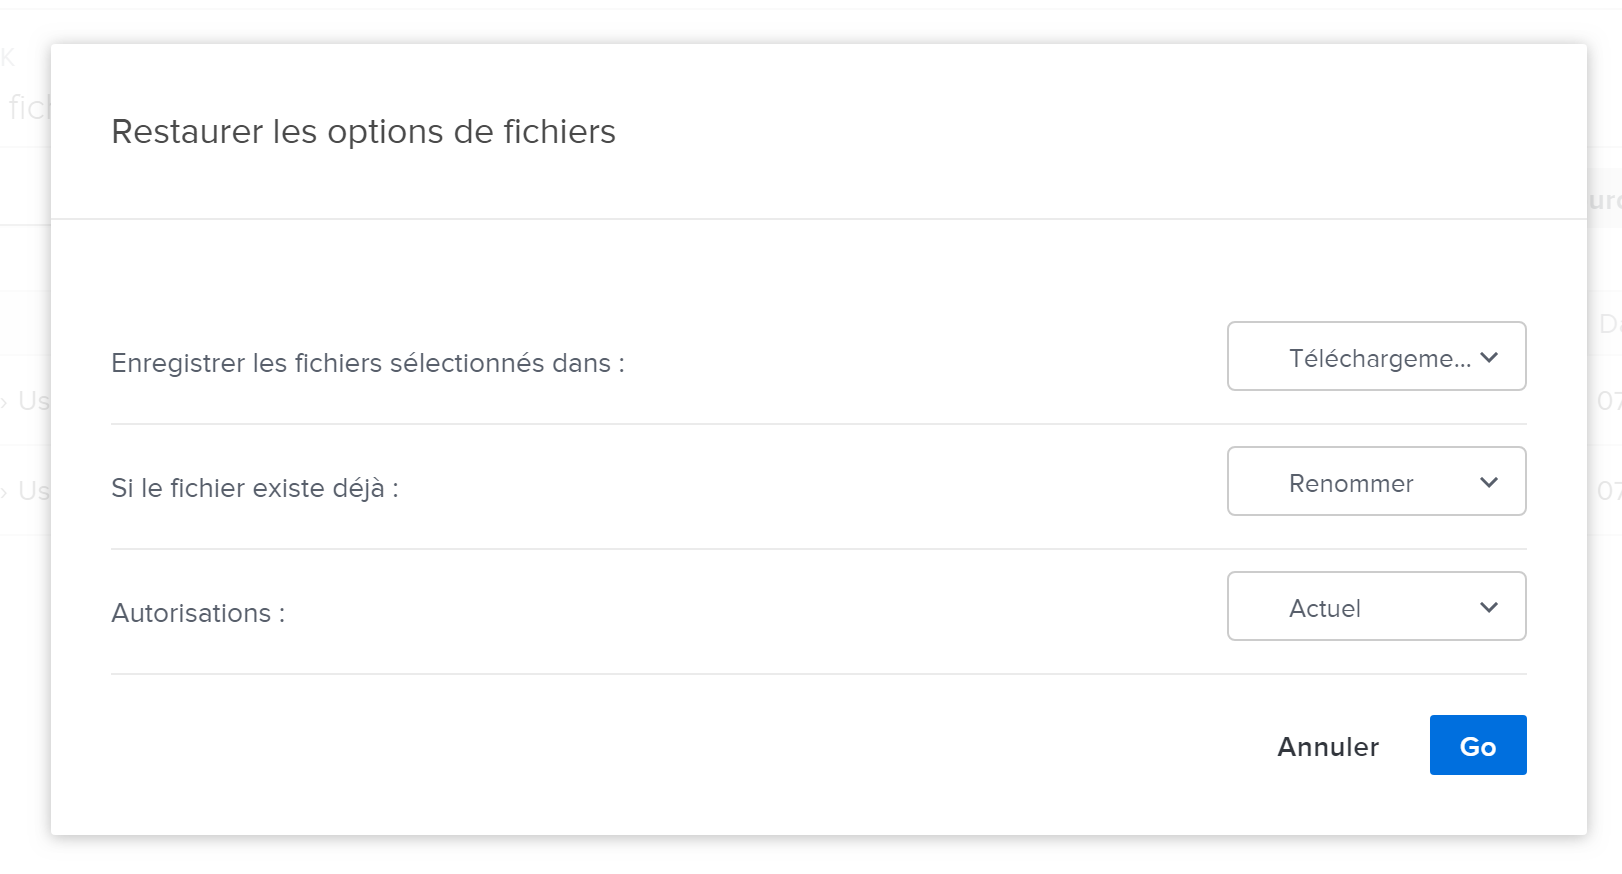Image resolution: width=1622 pixels, height=874 pixels.
Task: Cancel the dialog with Annuler
Action: (x=1328, y=746)
